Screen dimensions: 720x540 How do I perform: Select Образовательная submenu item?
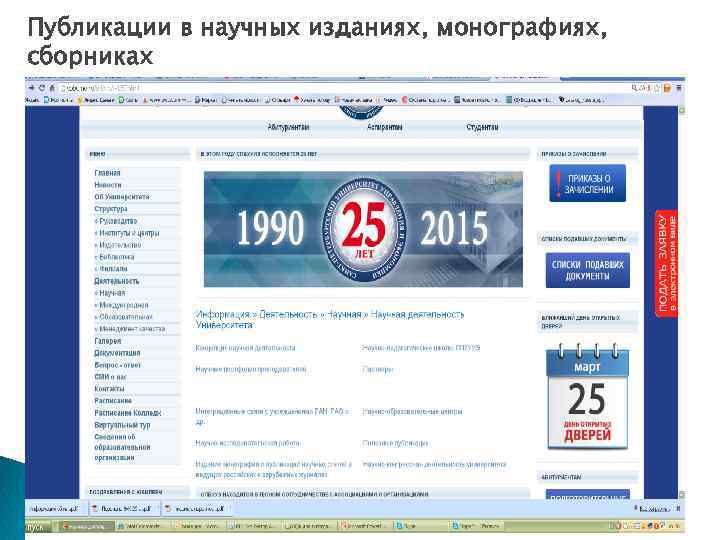tap(124, 317)
